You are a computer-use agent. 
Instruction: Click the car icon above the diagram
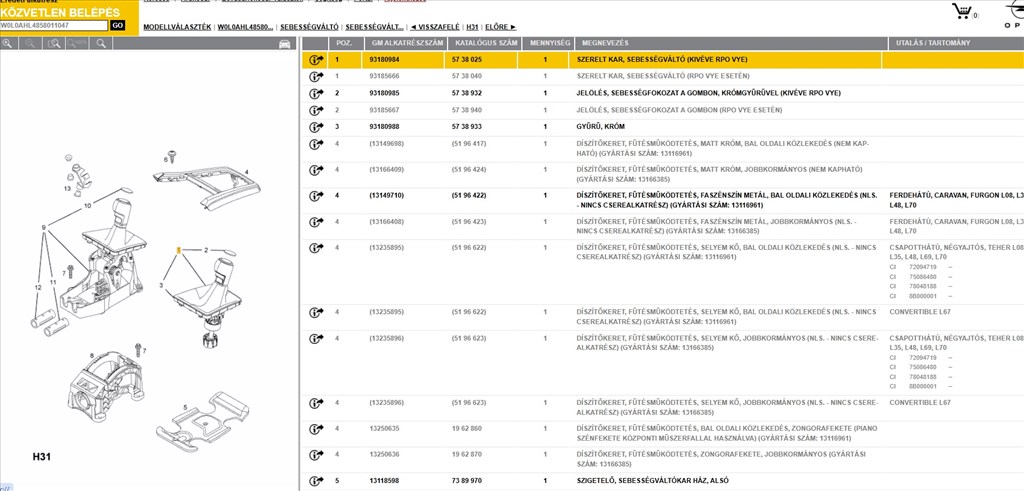(x=285, y=44)
